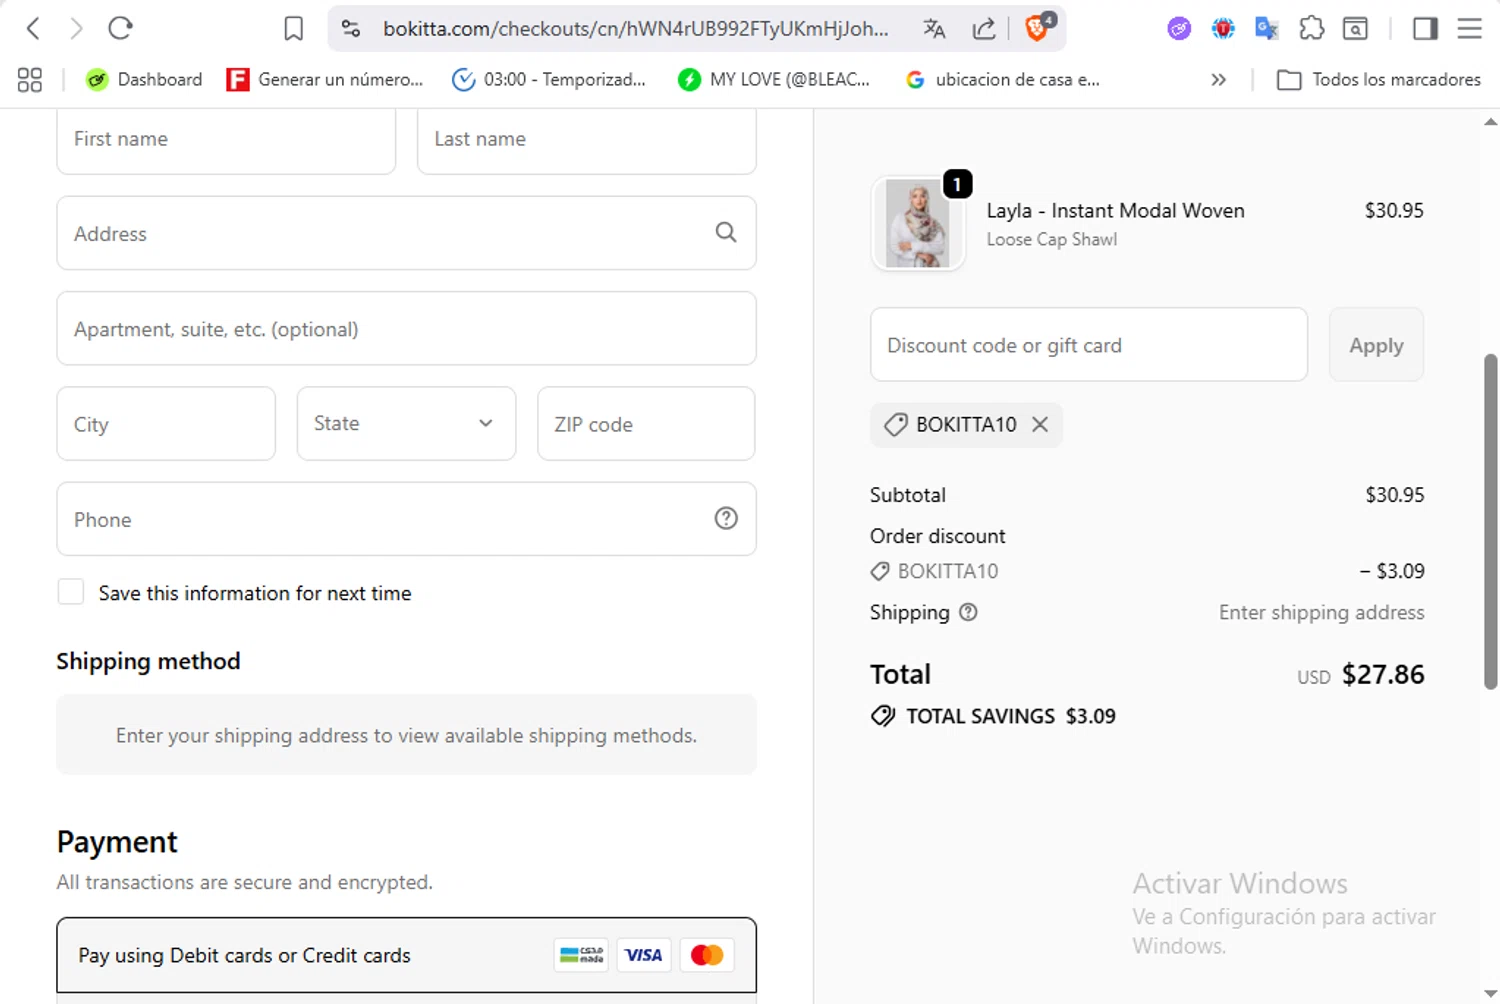
Task: Click the mada card logo
Action: click(x=581, y=955)
